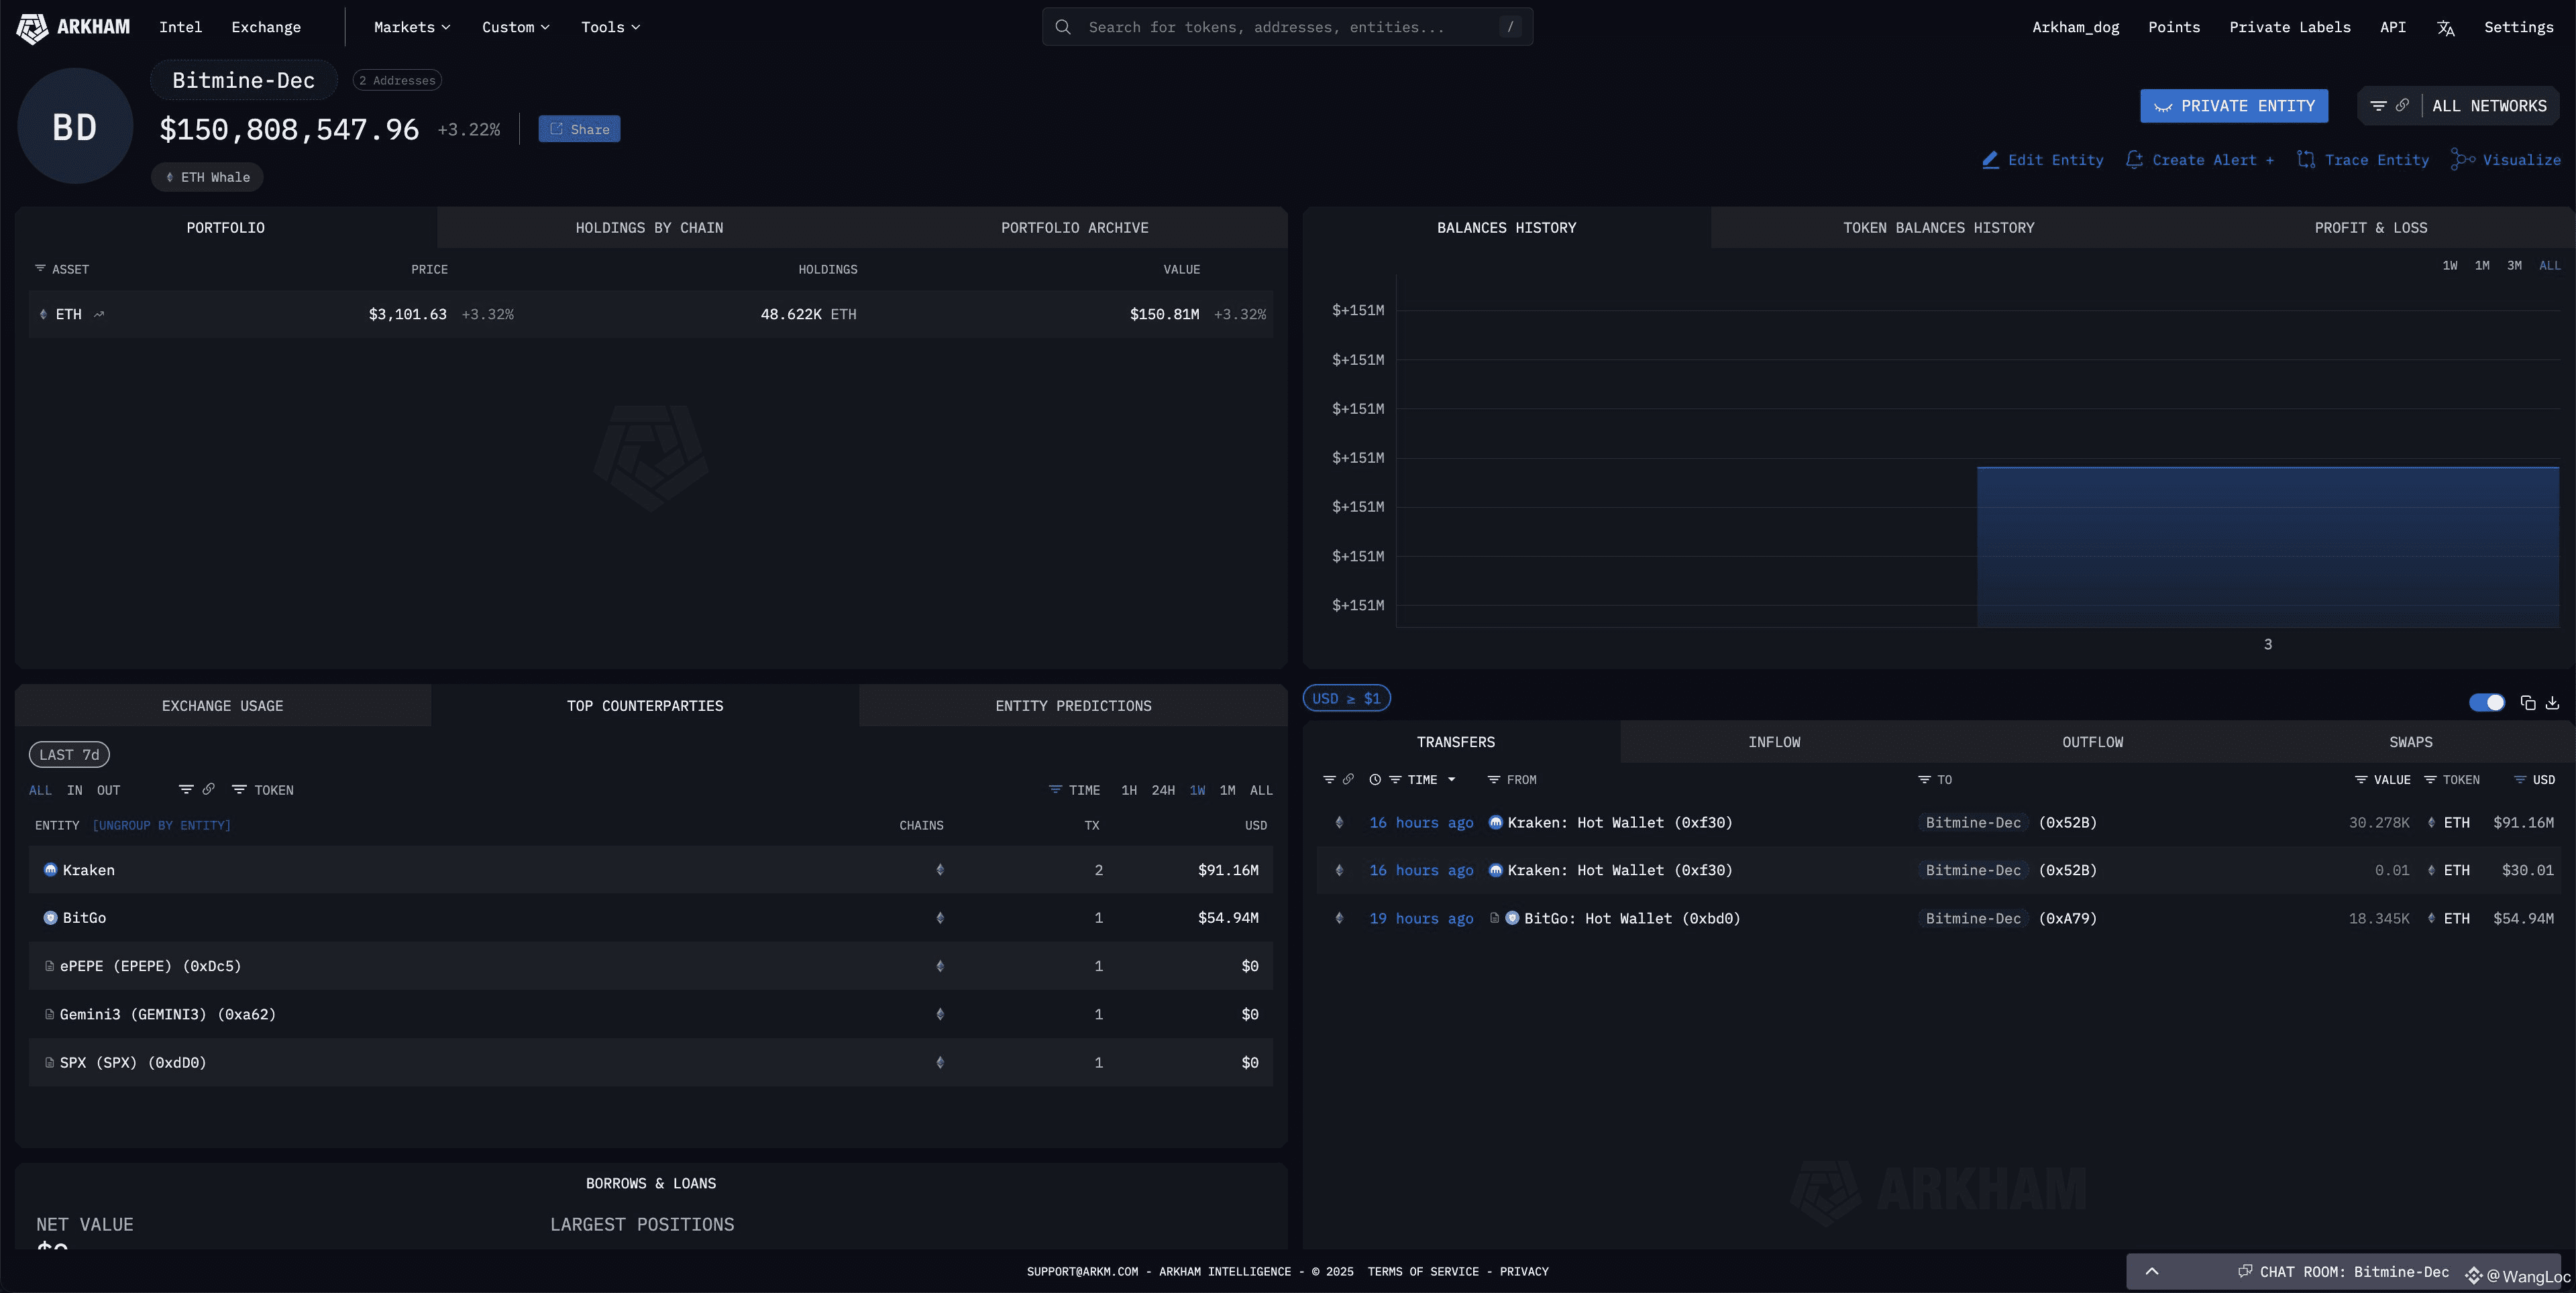Switch to the Holdings By Chain tab

[649, 228]
